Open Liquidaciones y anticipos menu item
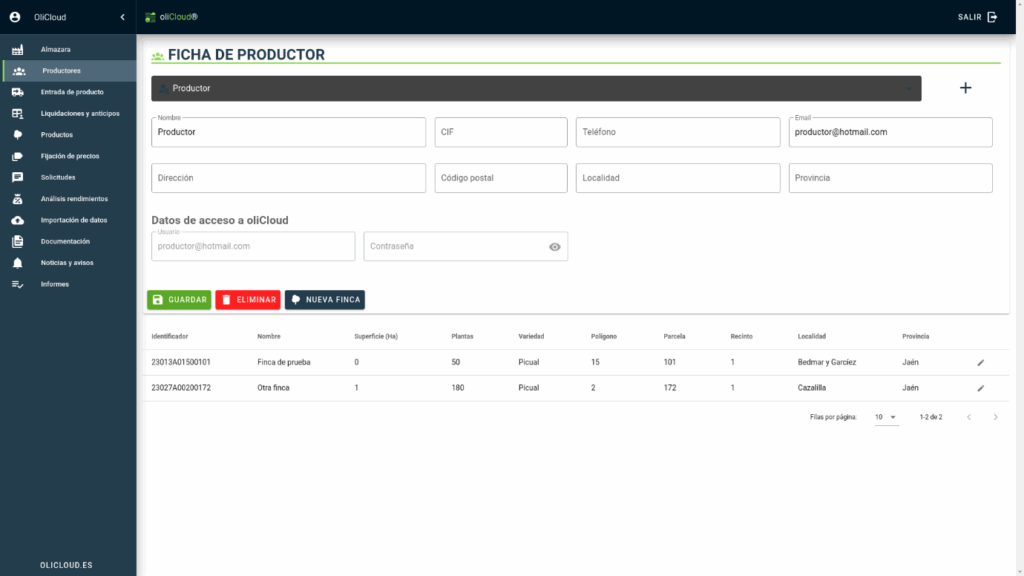Viewport: 1024px width, 576px height. click(79, 113)
